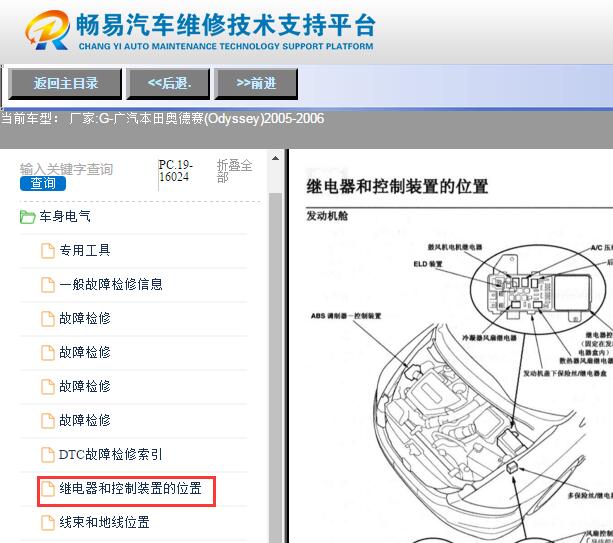Click the 冷凝器风扇继电器 diagram label
This screenshot has height=543, width=613.
click(x=489, y=338)
